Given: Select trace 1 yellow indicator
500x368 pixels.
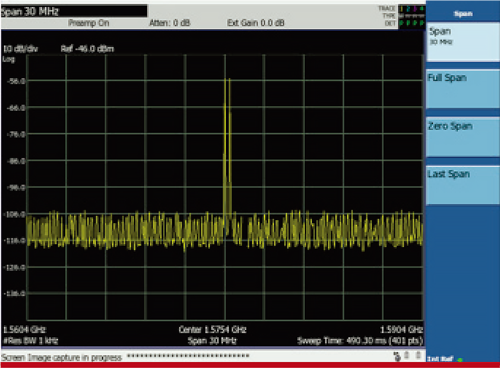Looking at the screenshot, I should 402,9.
